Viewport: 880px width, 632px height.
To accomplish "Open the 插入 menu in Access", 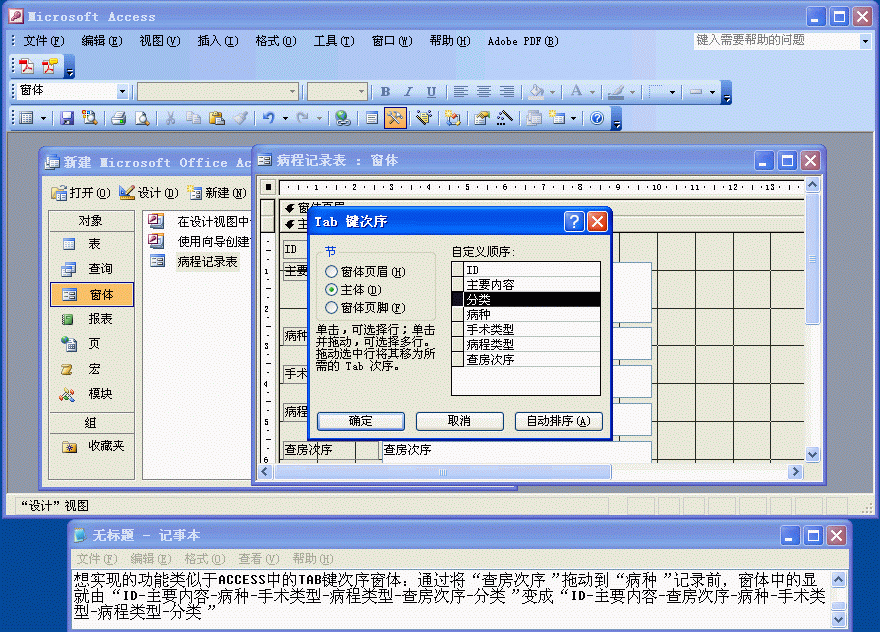I will [218, 41].
